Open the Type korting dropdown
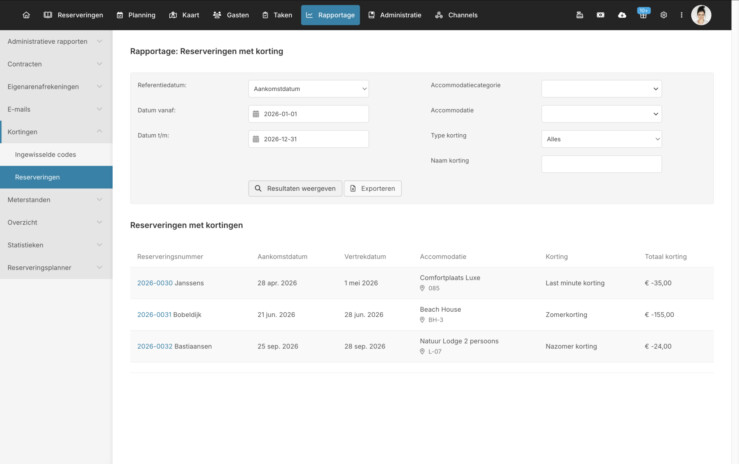The image size is (739, 464). click(x=601, y=139)
